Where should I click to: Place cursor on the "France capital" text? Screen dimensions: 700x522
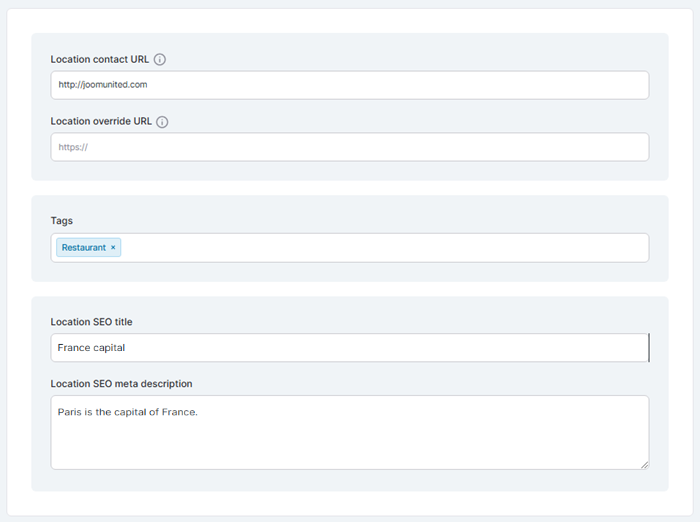point(91,348)
